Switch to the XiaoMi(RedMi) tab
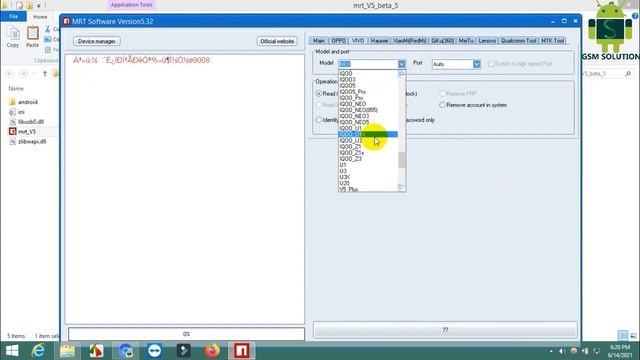Image resolution: width=640 pixels, height=360 pixels. click(409, 41)
